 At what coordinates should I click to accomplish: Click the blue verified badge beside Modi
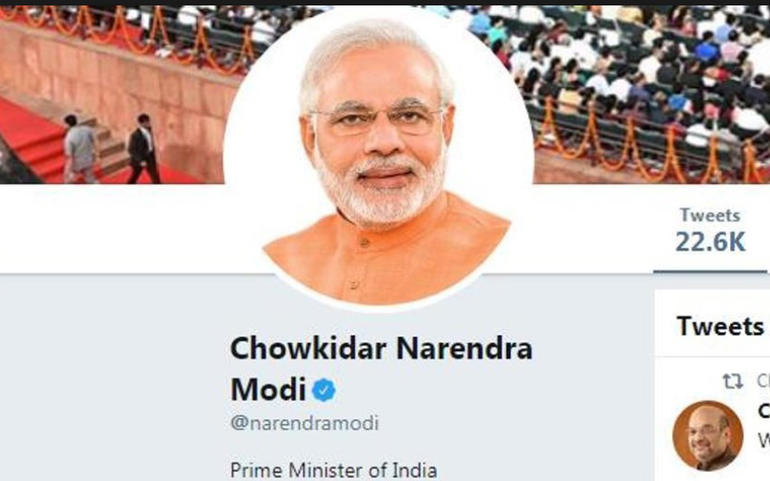[324, 391]
